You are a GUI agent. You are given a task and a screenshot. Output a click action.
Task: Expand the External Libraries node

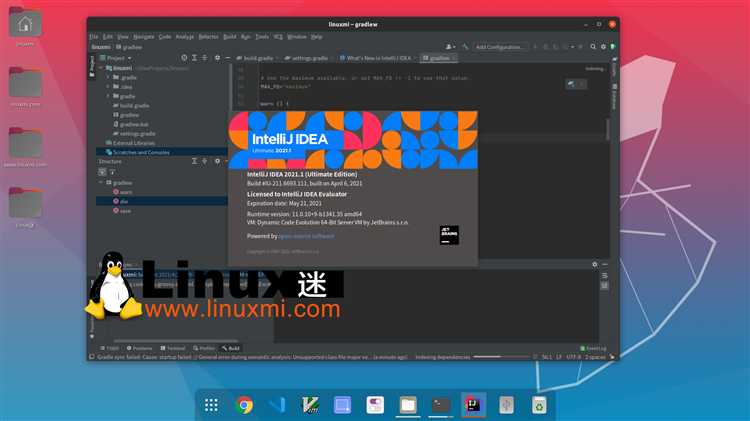pos(134,142)
